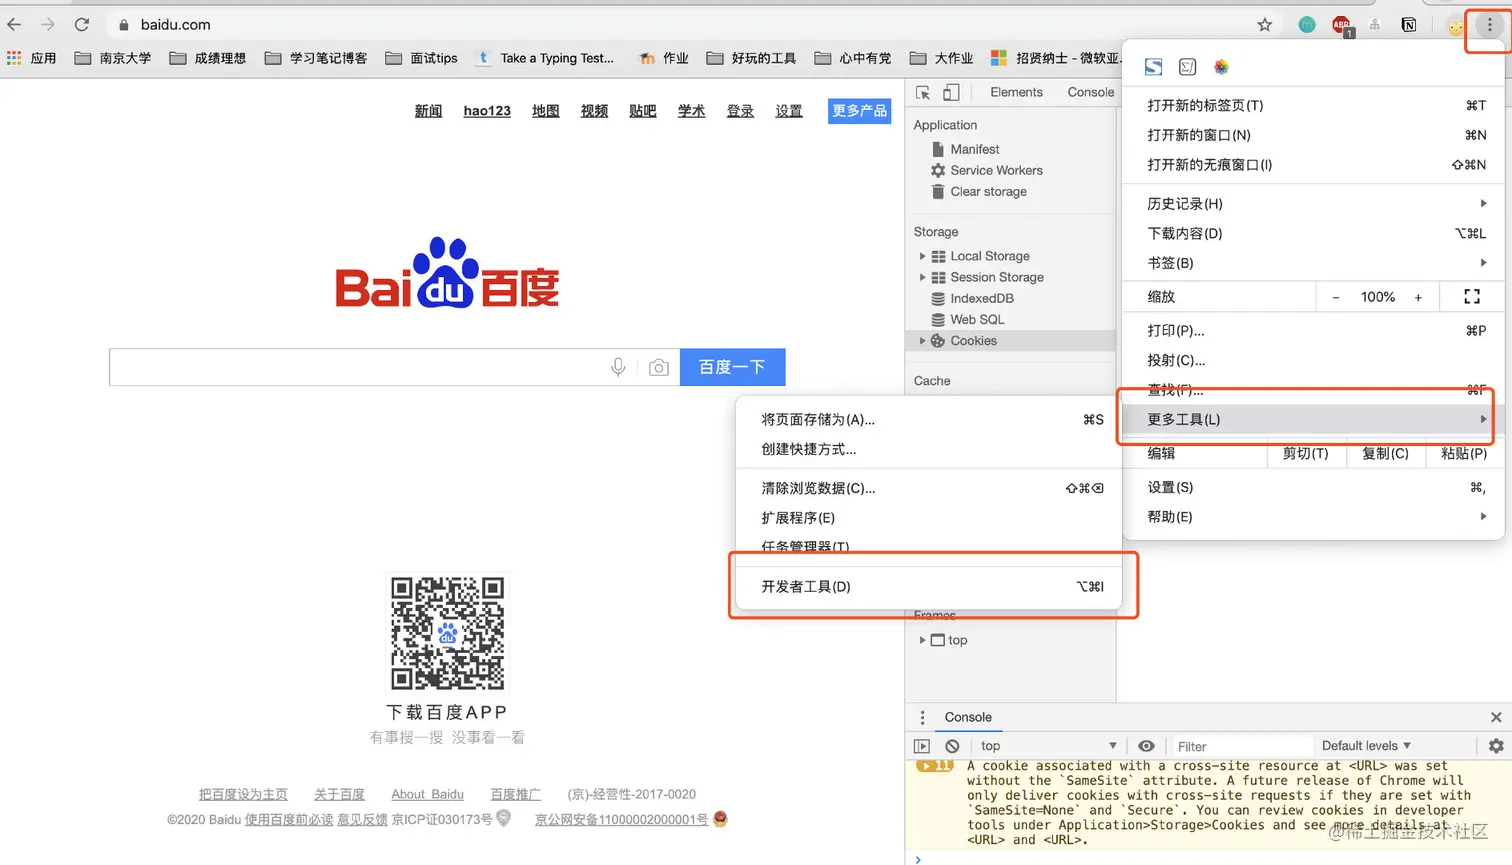1512x865 pixels.
Task: Click the lock icon next to baidu.com
Action: [124, 25]
